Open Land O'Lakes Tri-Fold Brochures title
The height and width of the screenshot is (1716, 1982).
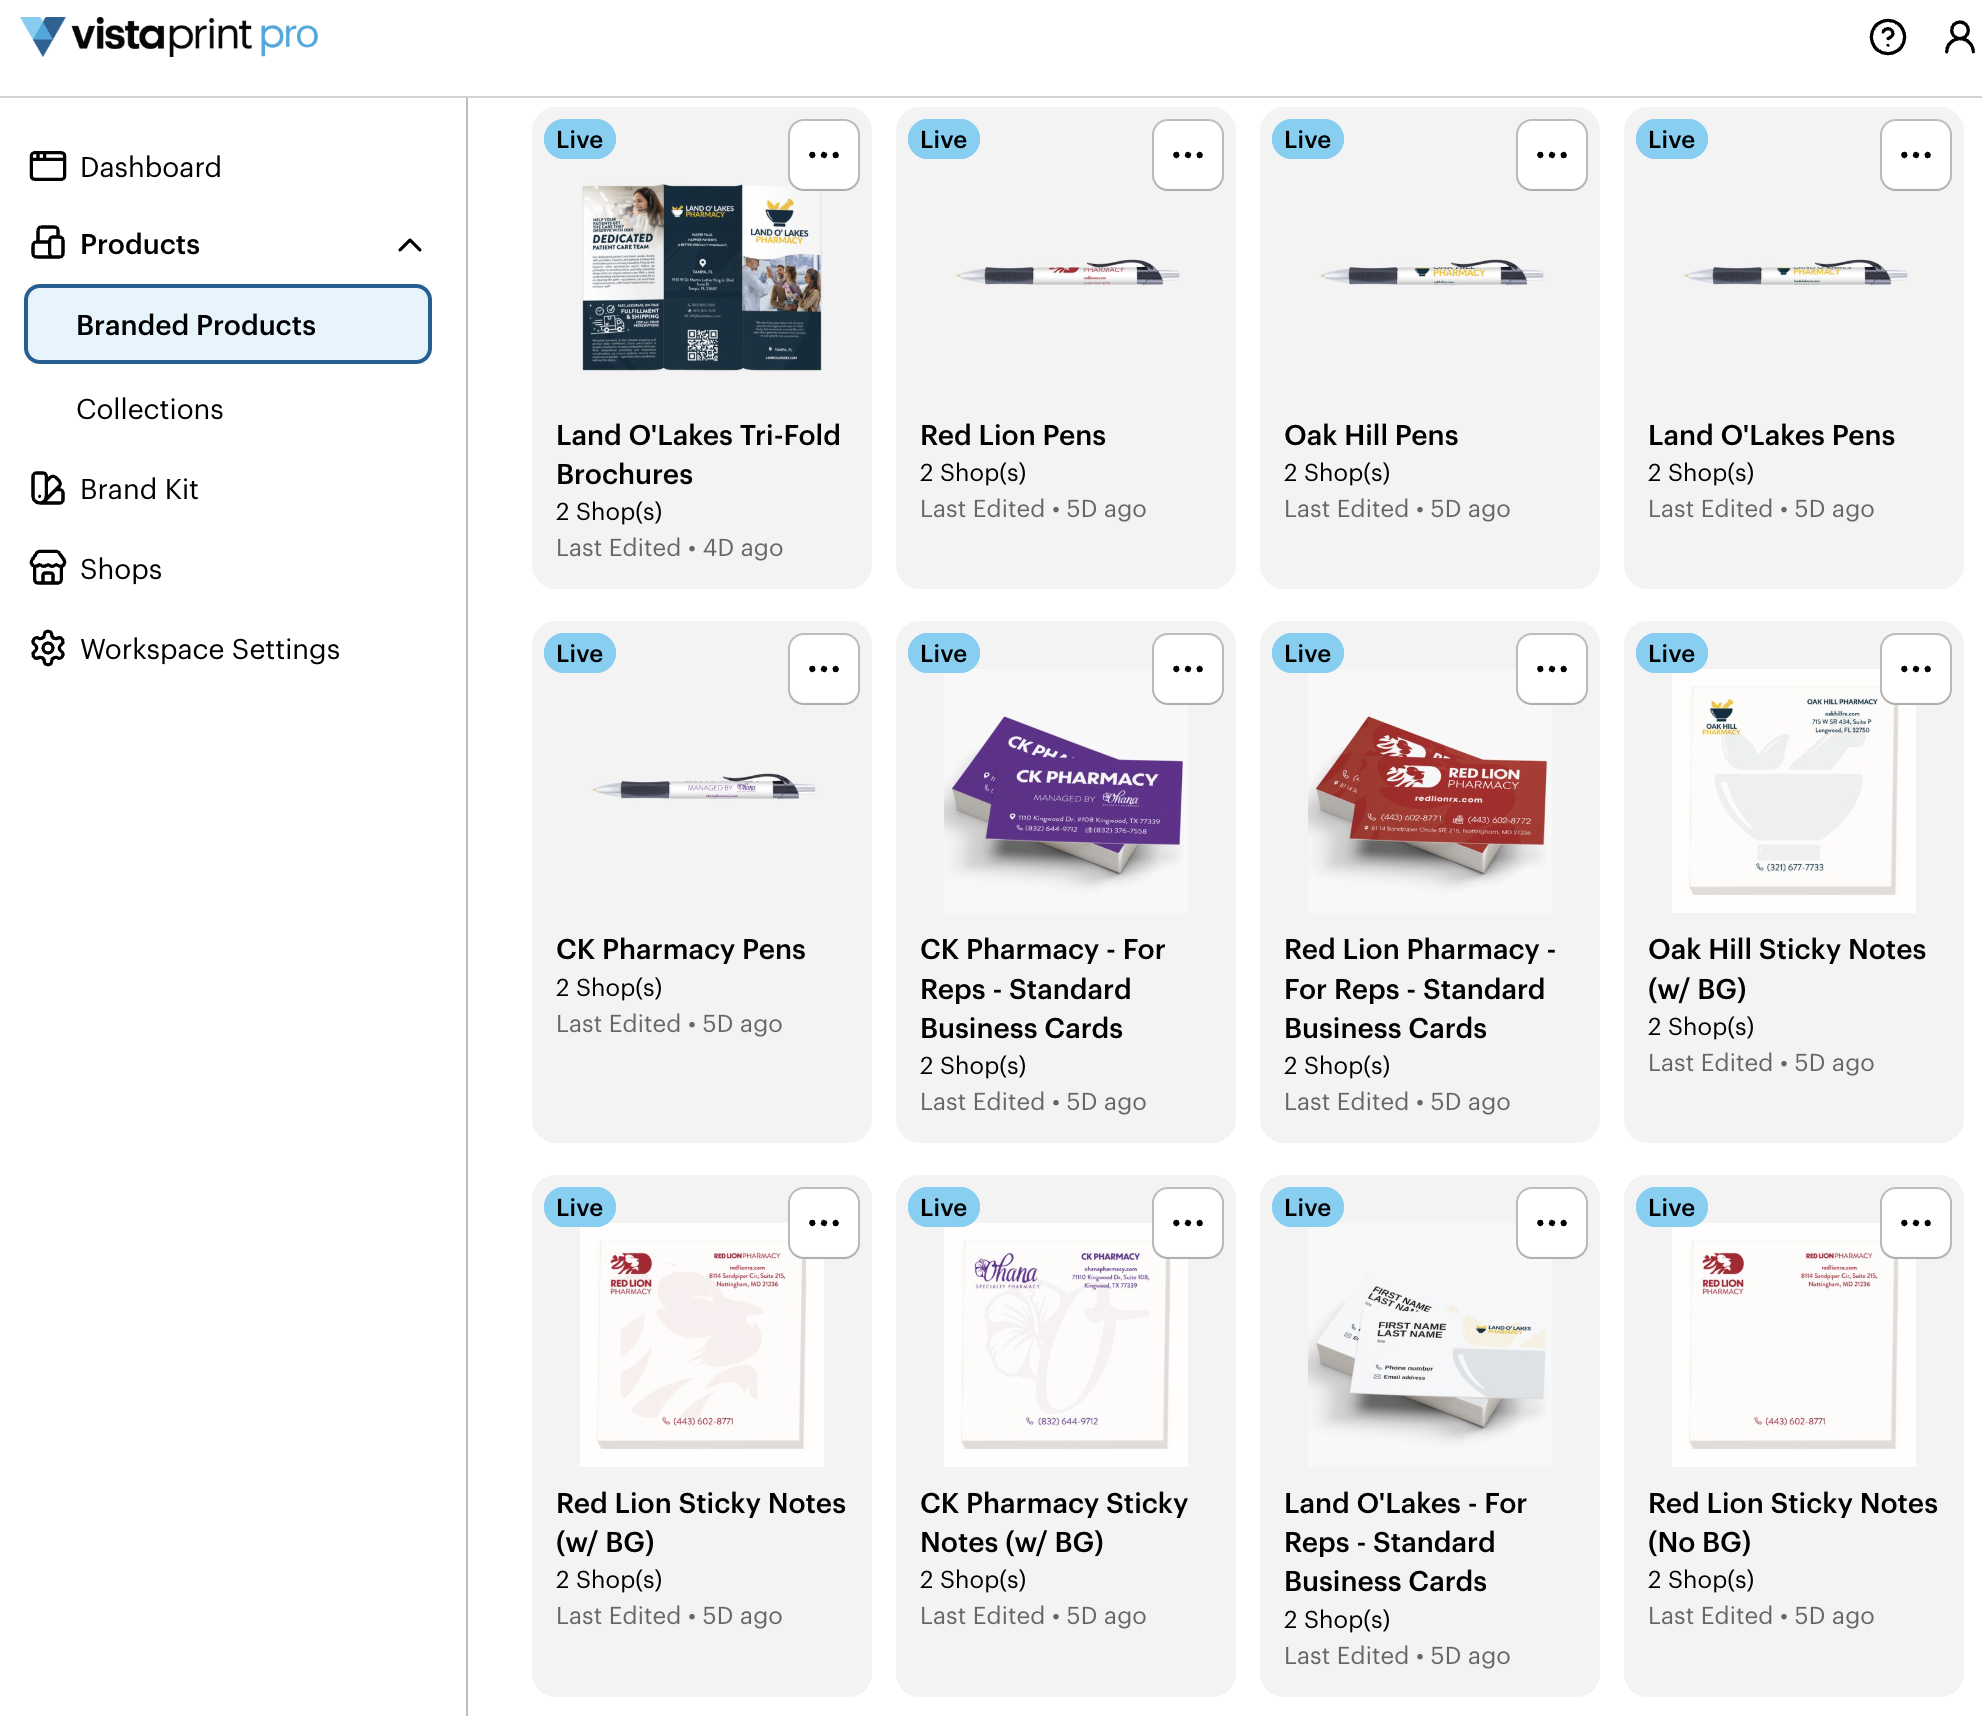coord(698,454)
